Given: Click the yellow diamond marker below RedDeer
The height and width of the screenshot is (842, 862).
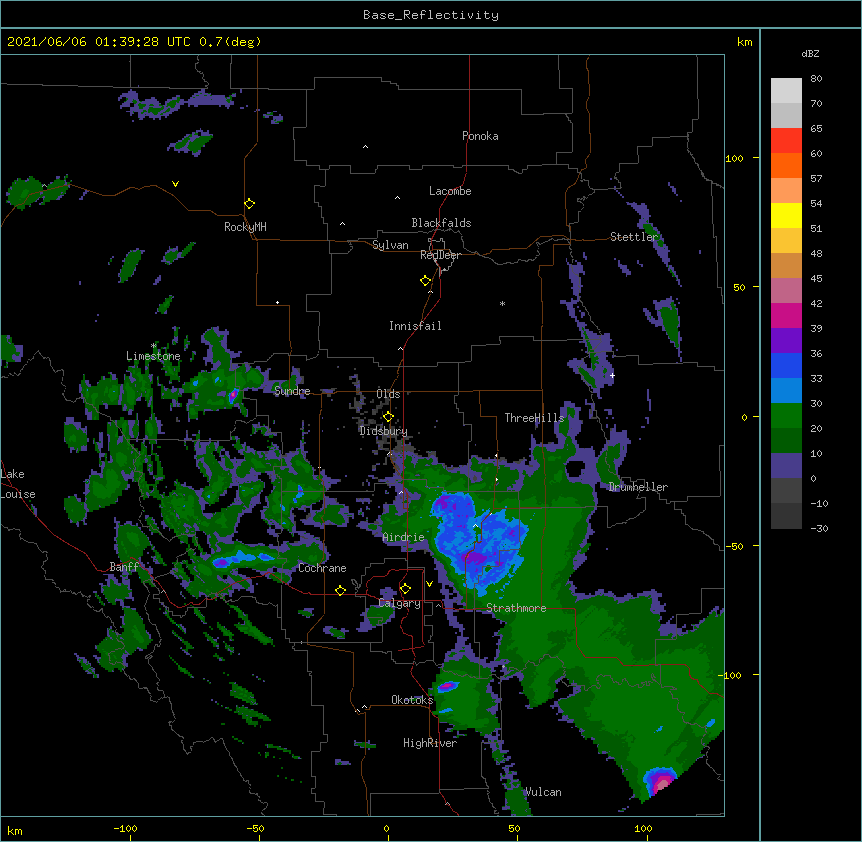Looking at the screenshot, I should (425, 280).
